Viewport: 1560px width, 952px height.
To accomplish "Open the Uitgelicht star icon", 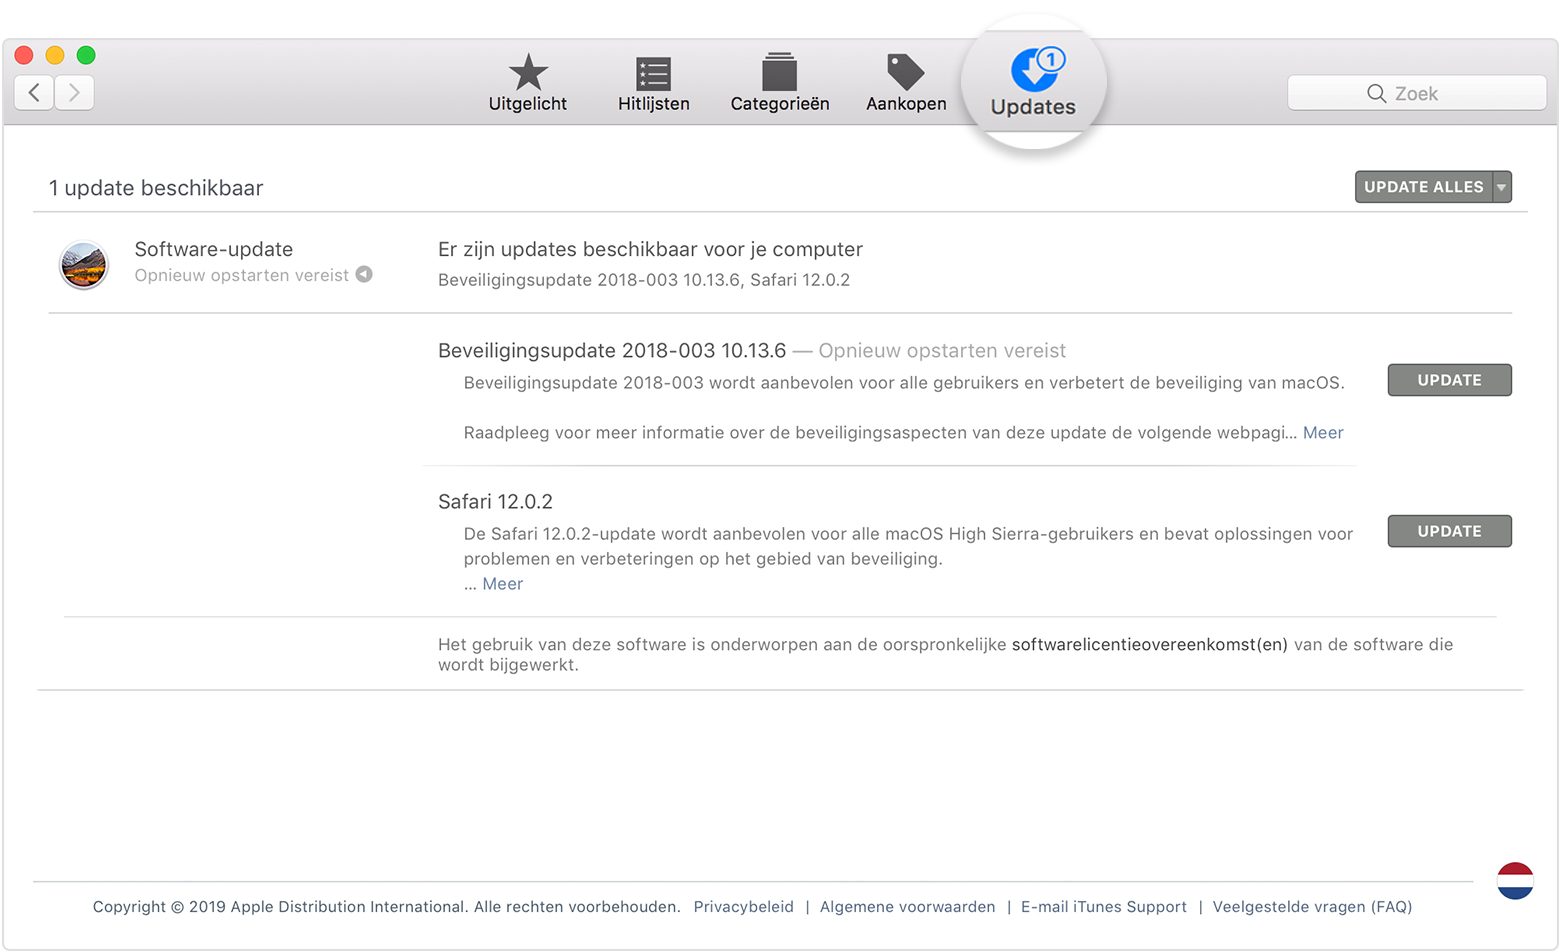I will coord(527,74).
